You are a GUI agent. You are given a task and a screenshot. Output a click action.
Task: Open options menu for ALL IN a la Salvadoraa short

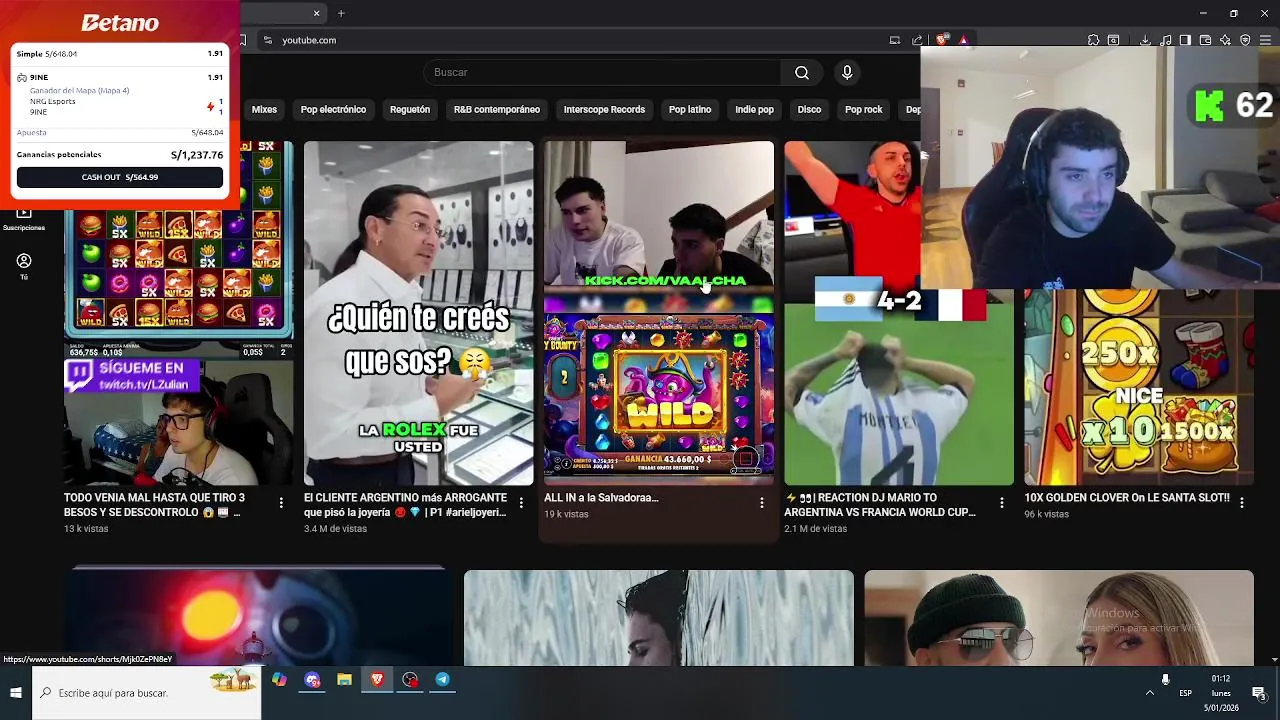pos(761,503)
